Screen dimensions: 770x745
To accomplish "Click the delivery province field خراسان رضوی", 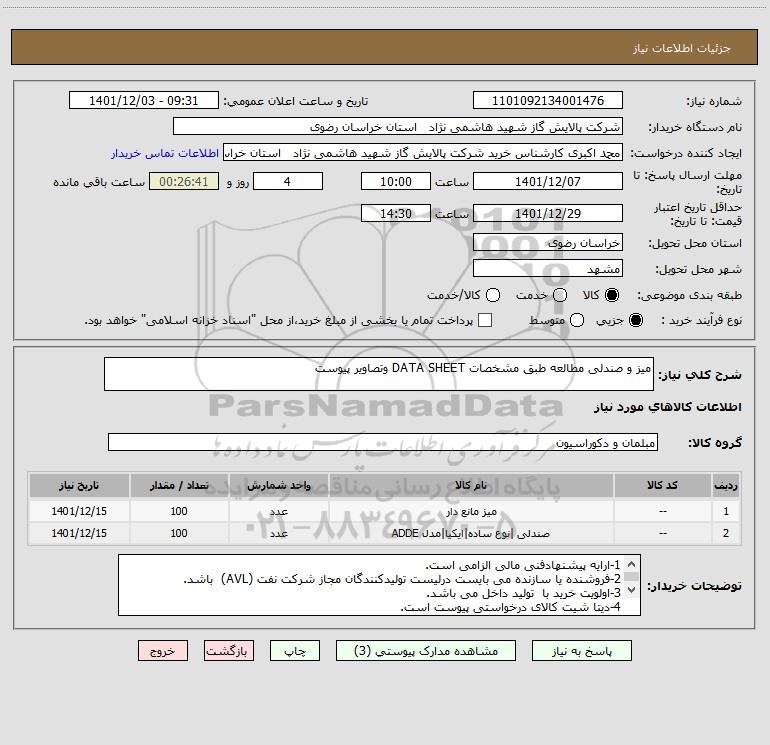I will (548, 242).
